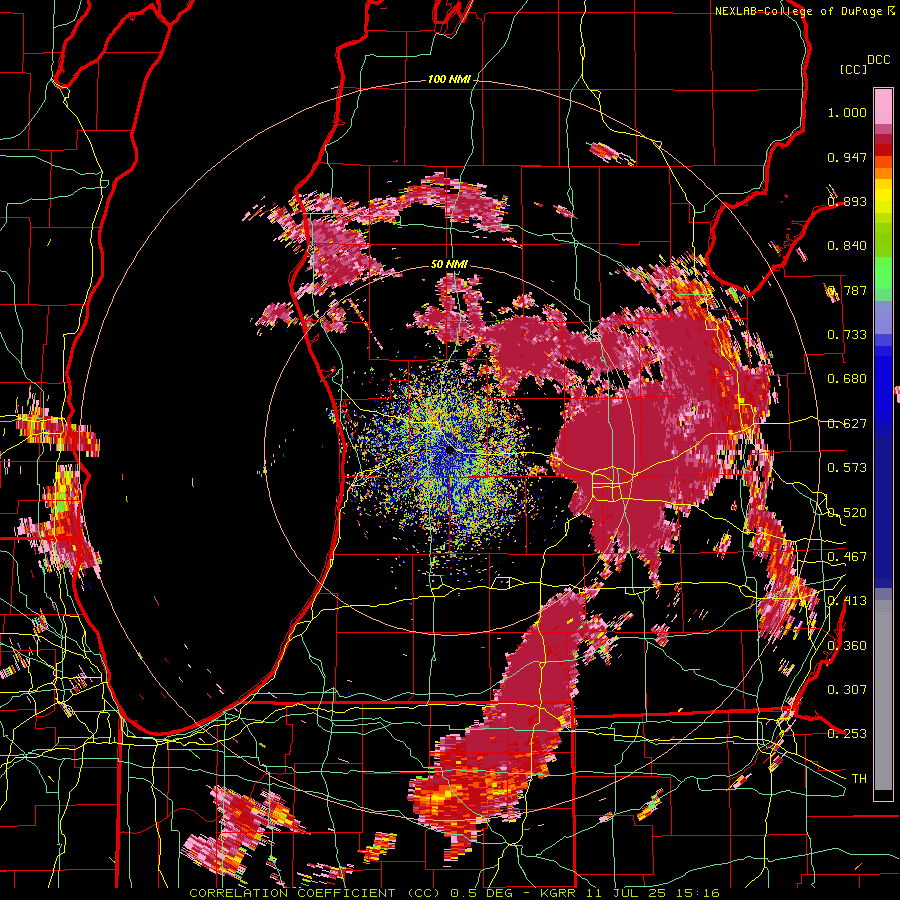
Task: Click the 0.467 scale value
Action: coord(847,557)
